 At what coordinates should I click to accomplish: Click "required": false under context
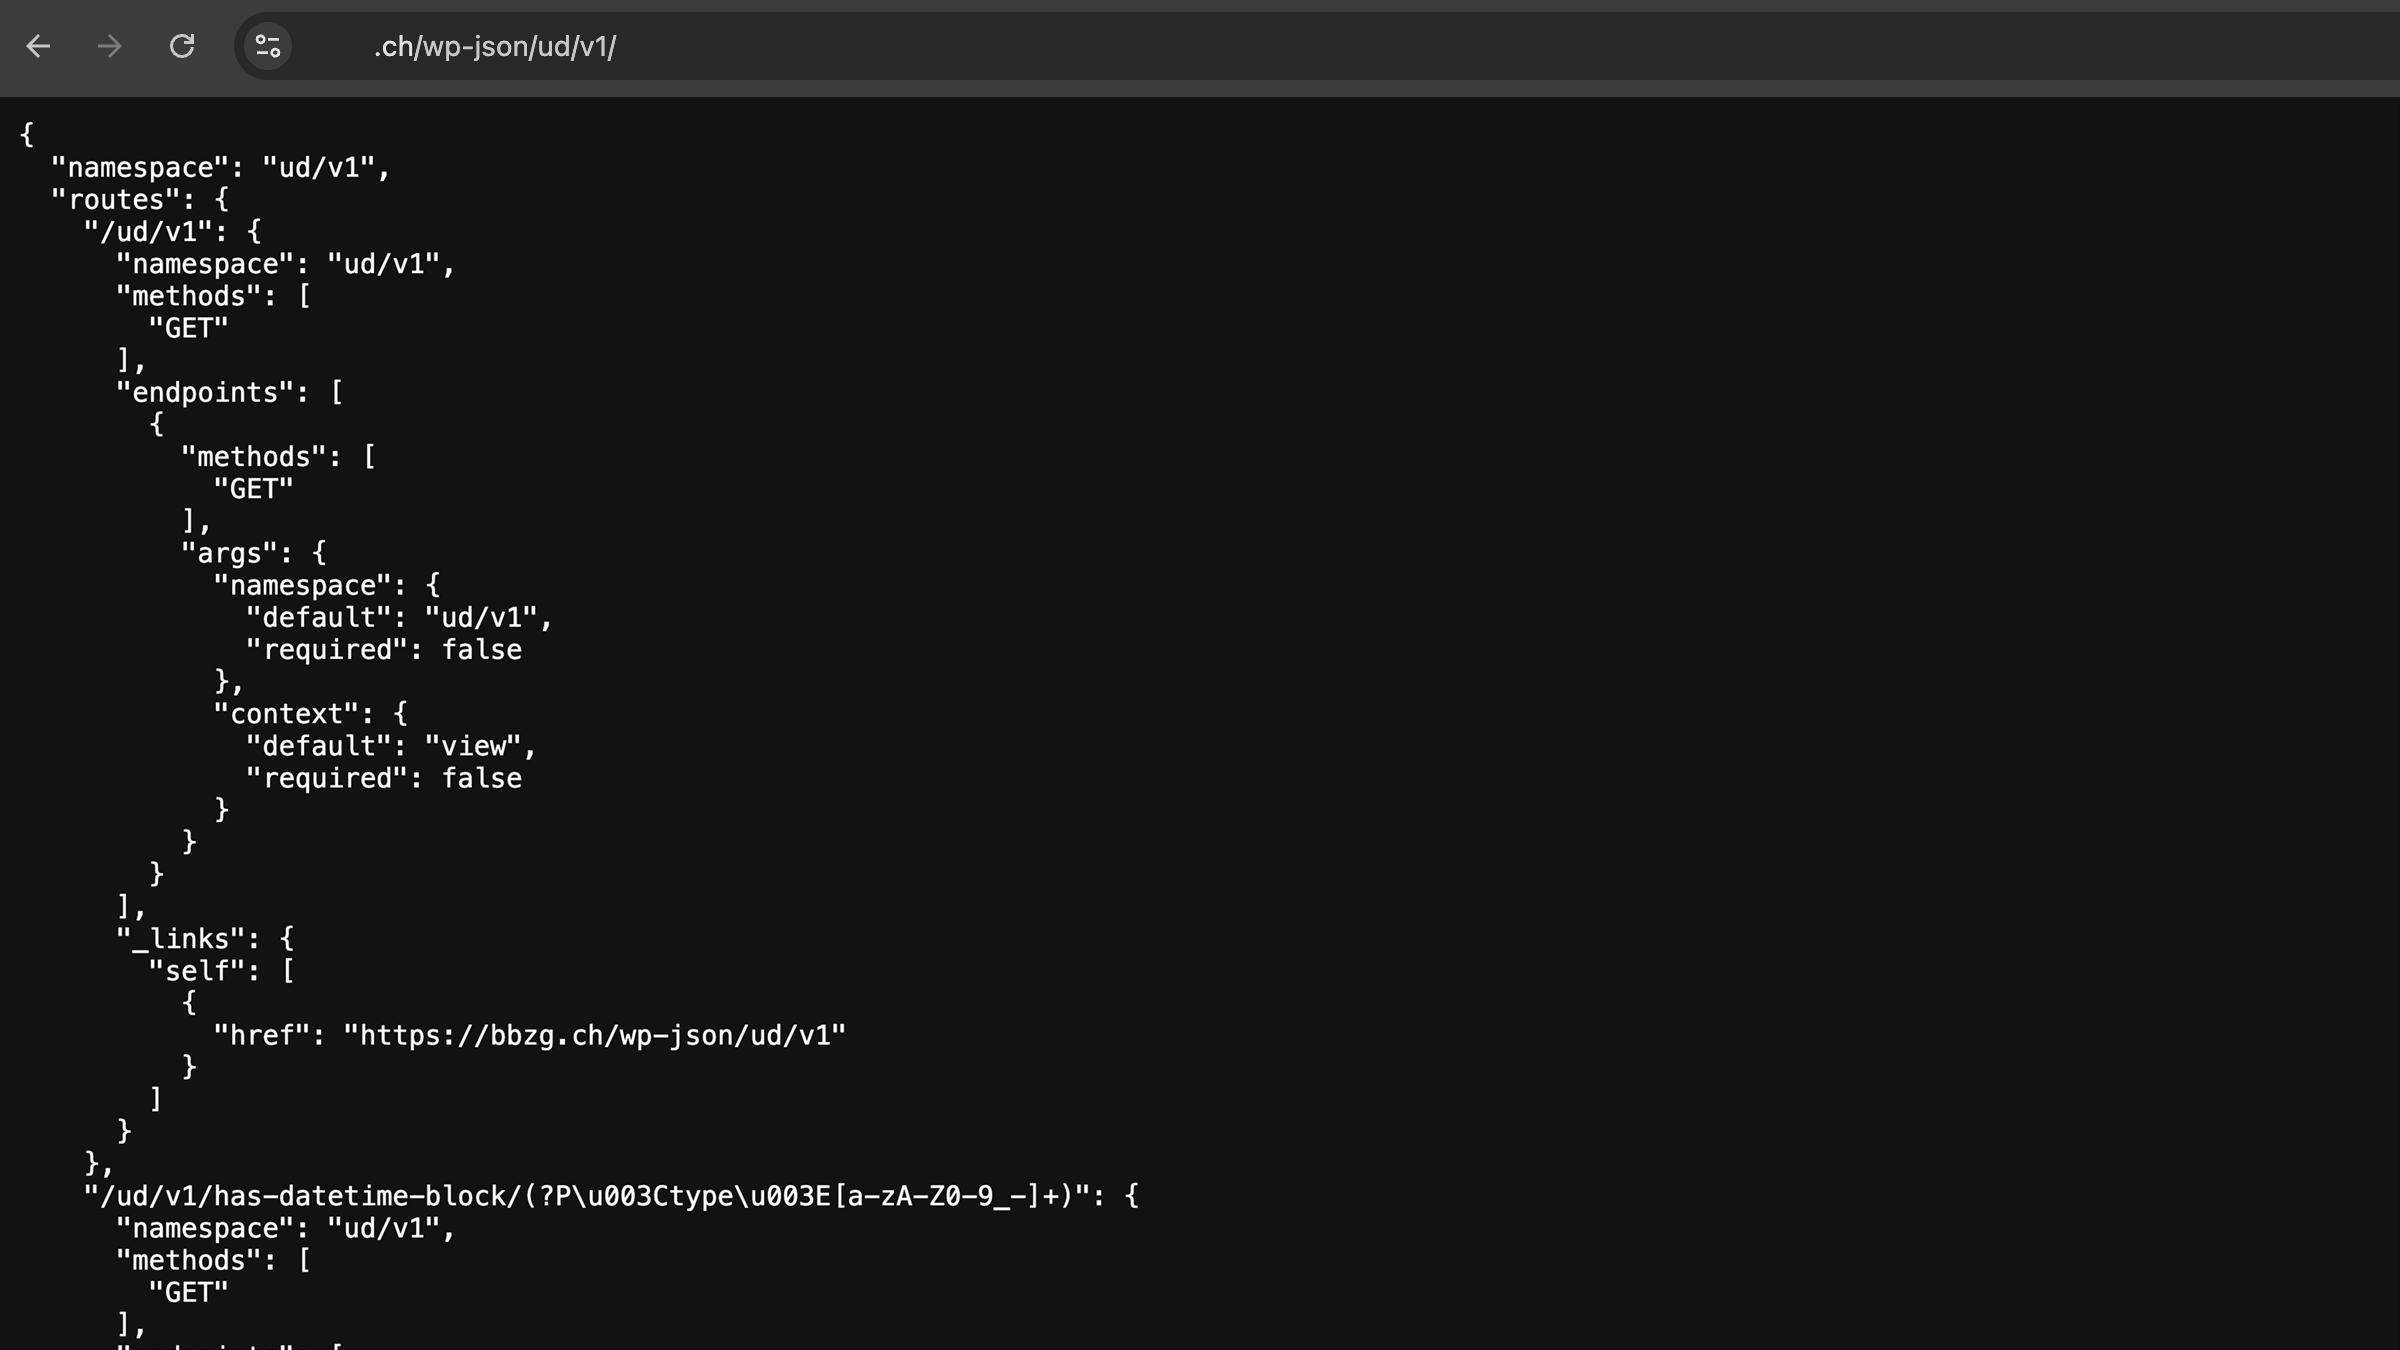tap(384, 778)
